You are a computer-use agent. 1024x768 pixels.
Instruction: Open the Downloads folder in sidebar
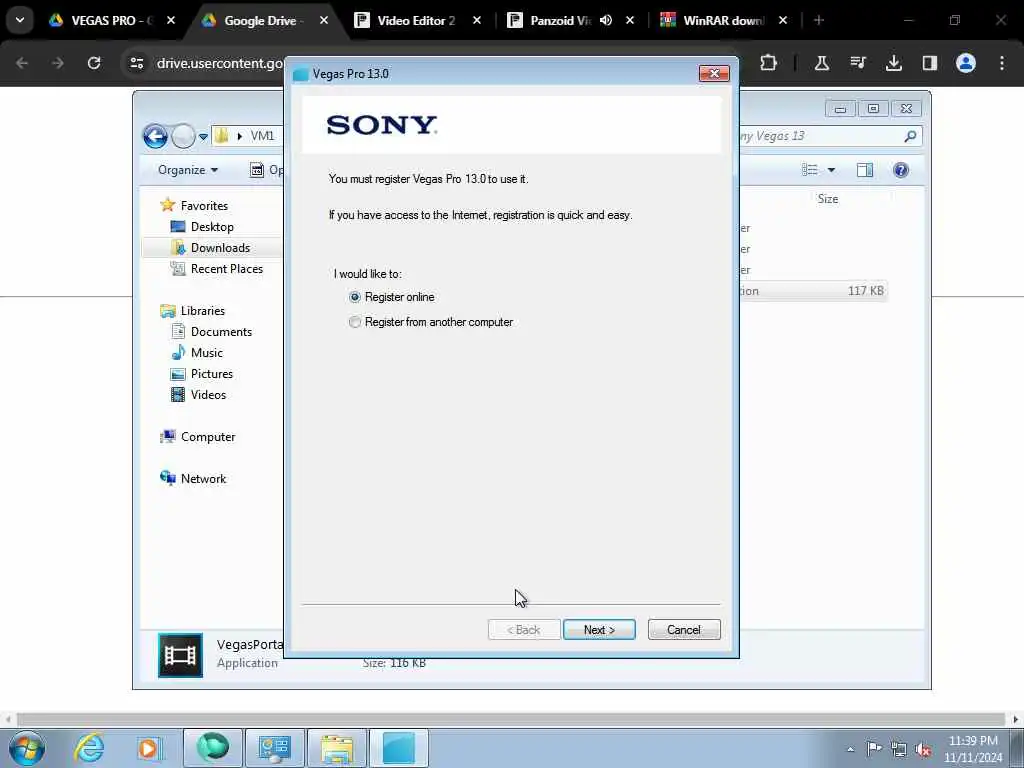[x=220, y=248]
